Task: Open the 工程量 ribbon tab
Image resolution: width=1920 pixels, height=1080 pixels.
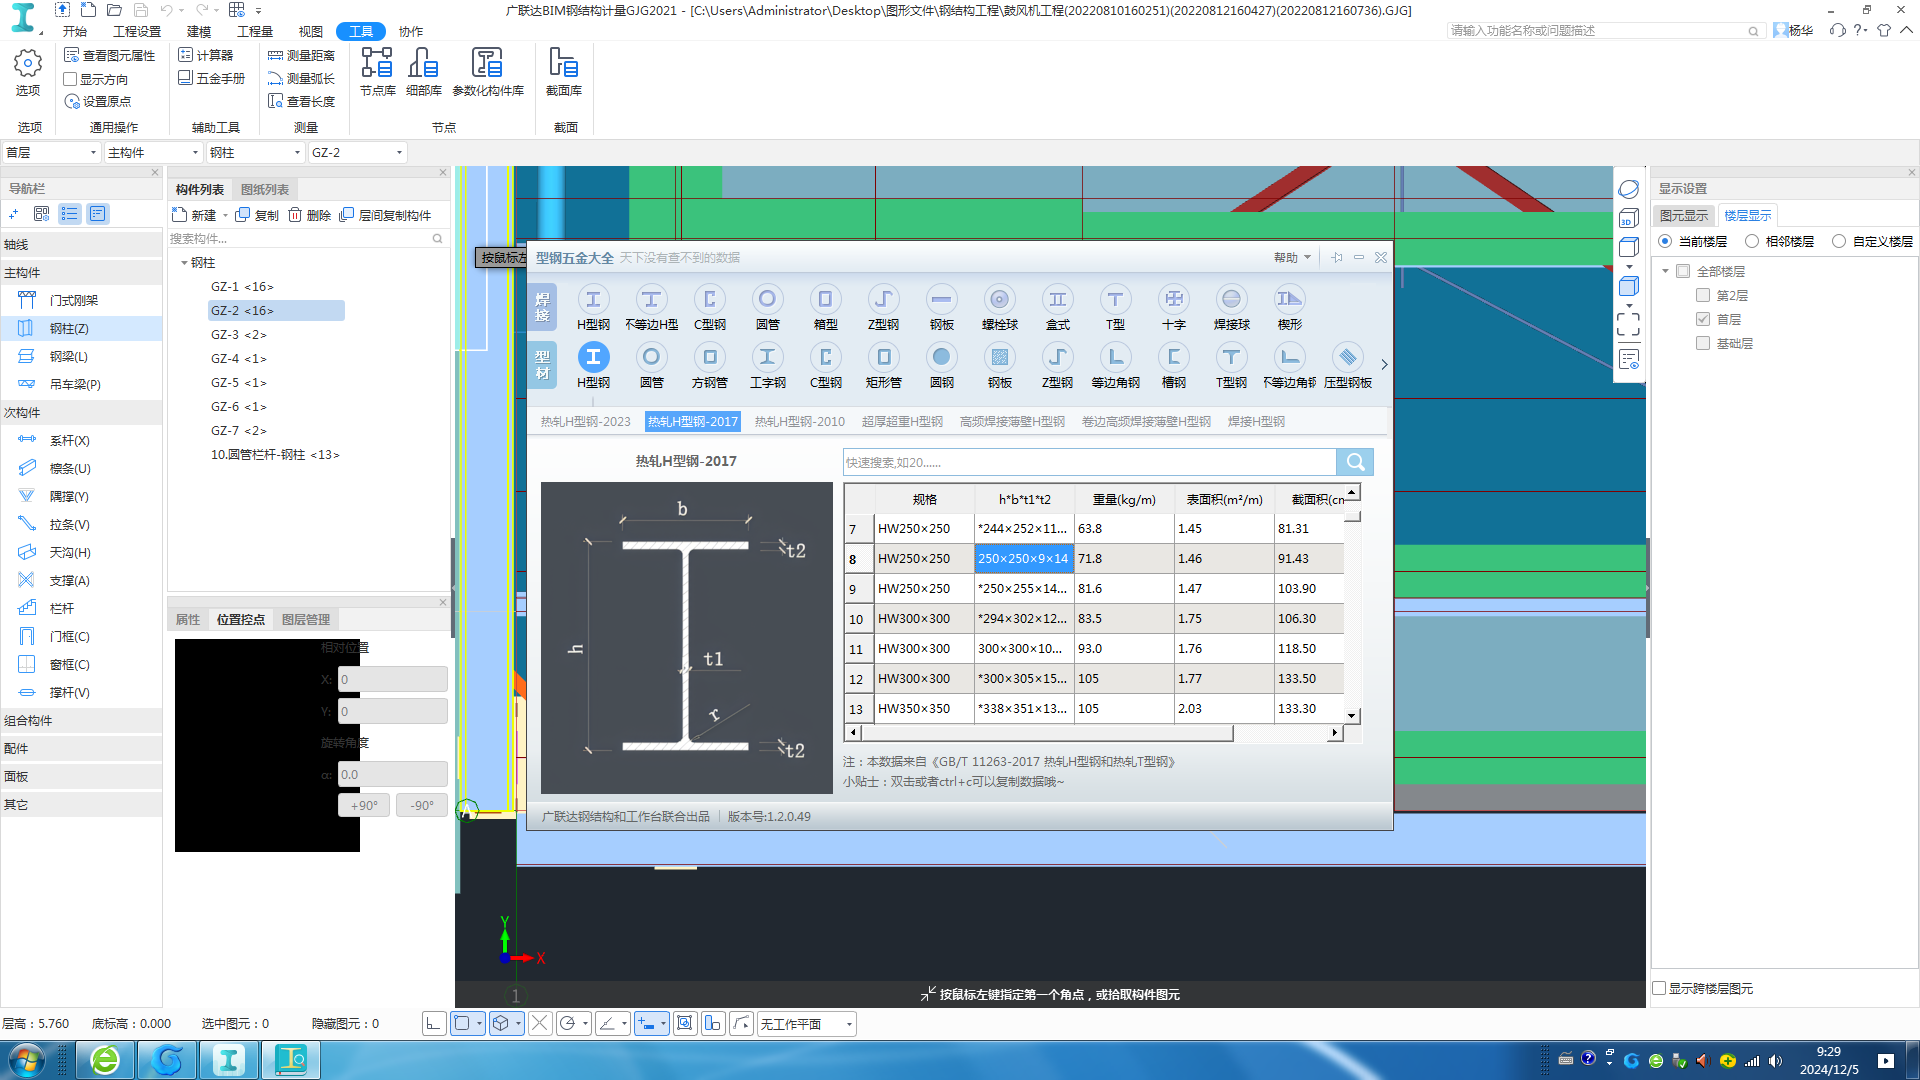Action: (x=255, y=31)
